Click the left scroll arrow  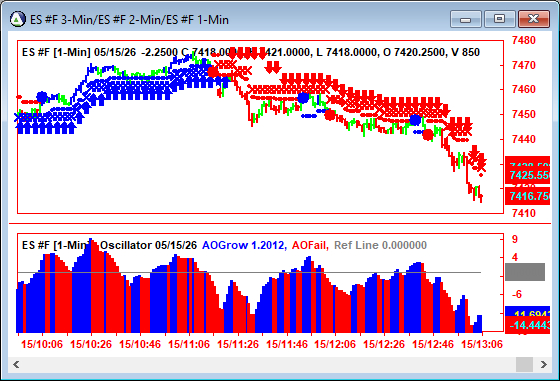pyautogui.click(x=16, y=365)
